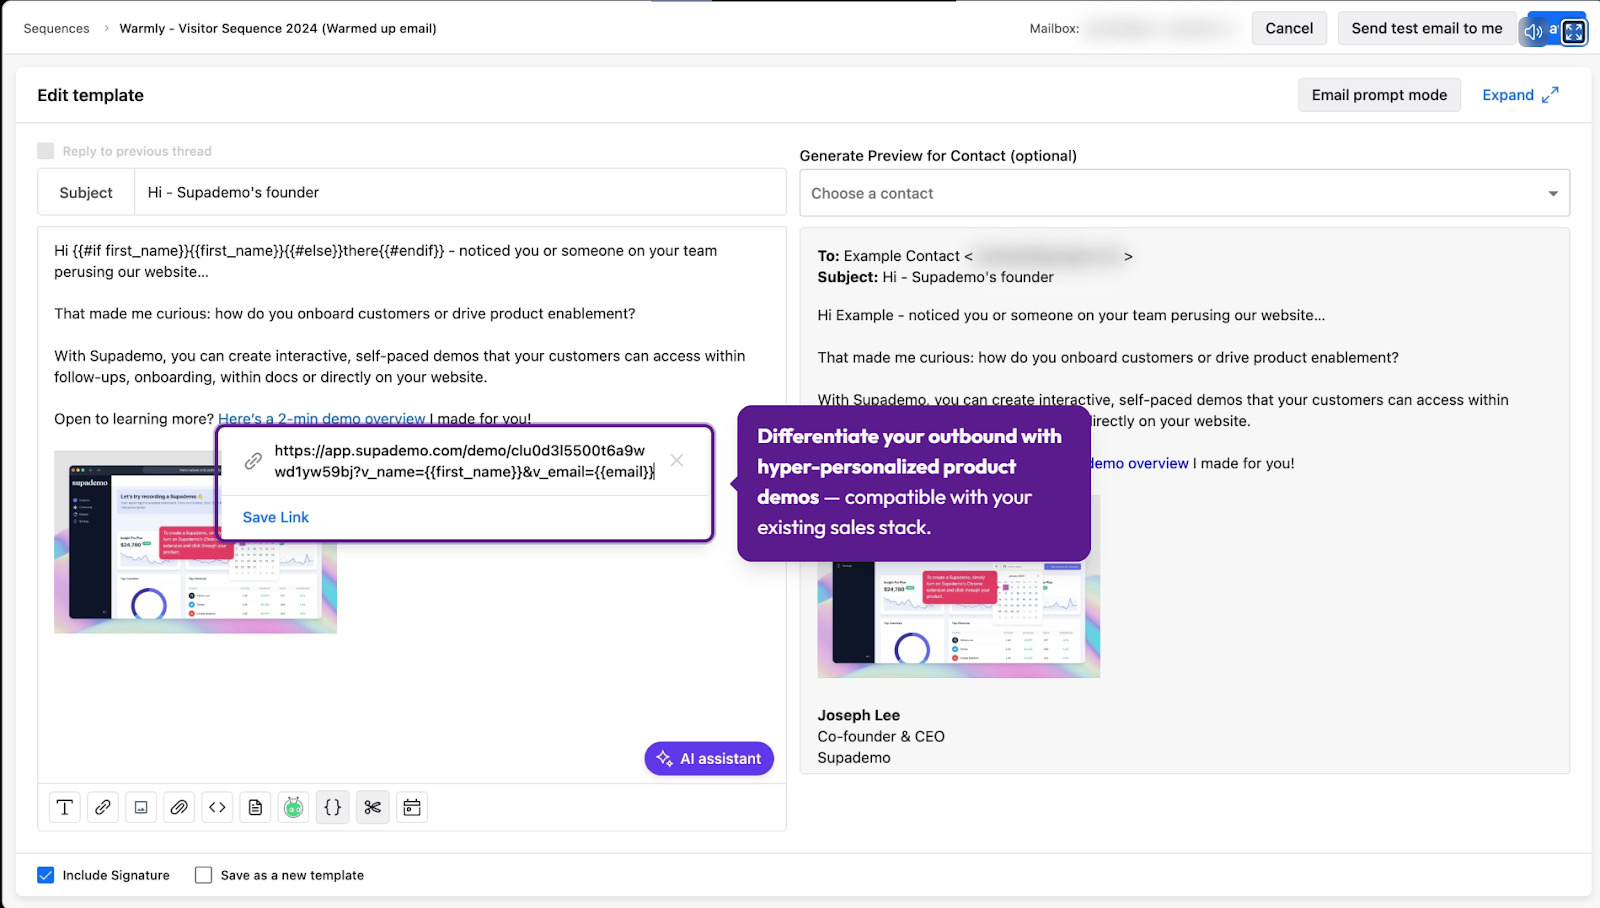This screenshot has height=908, width=1600.
Task: Send test email to me
Action: point(1427,28)
